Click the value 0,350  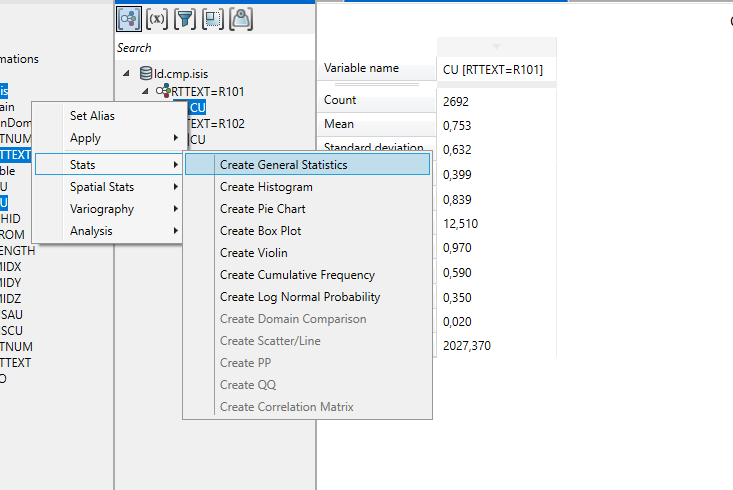(457, 297)
